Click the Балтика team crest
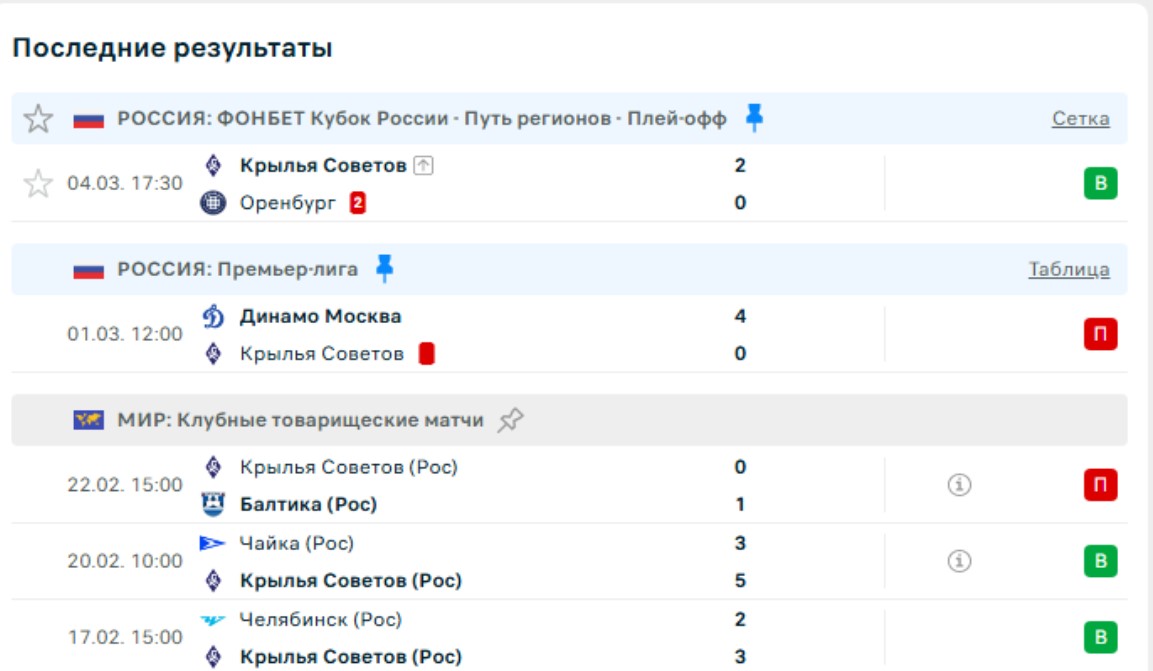The width and height of the screenshot is (1153, 671). point(213,504)
